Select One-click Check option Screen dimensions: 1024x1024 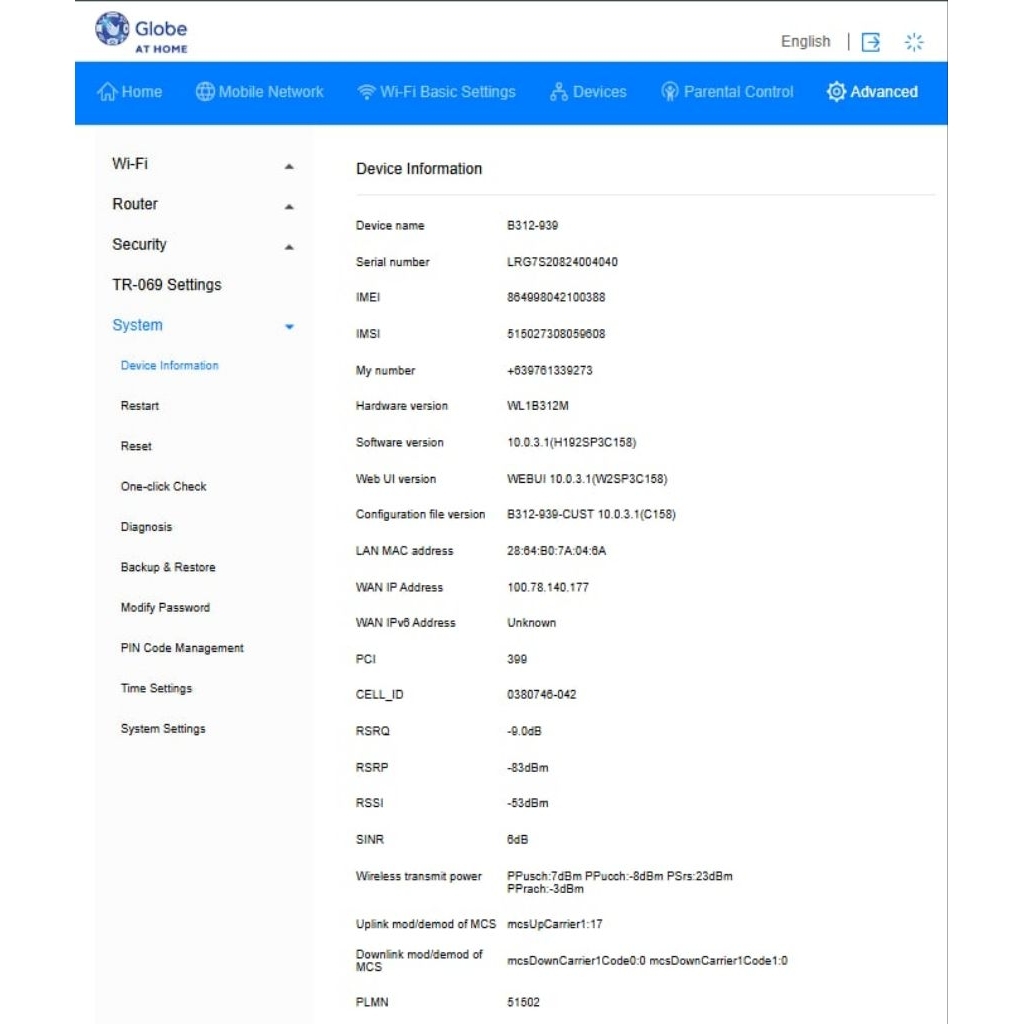click(163, 487)
